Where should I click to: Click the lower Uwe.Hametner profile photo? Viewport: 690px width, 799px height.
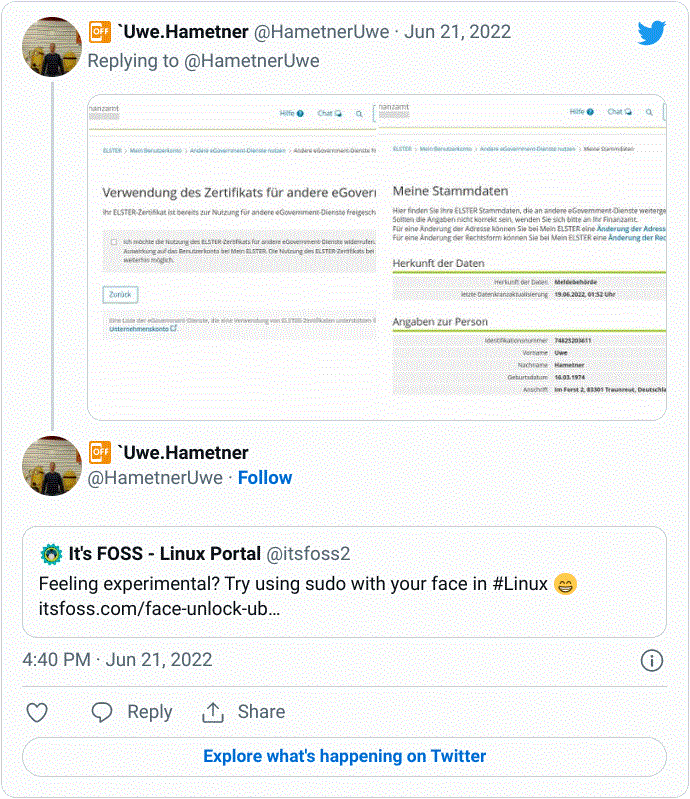52,466
